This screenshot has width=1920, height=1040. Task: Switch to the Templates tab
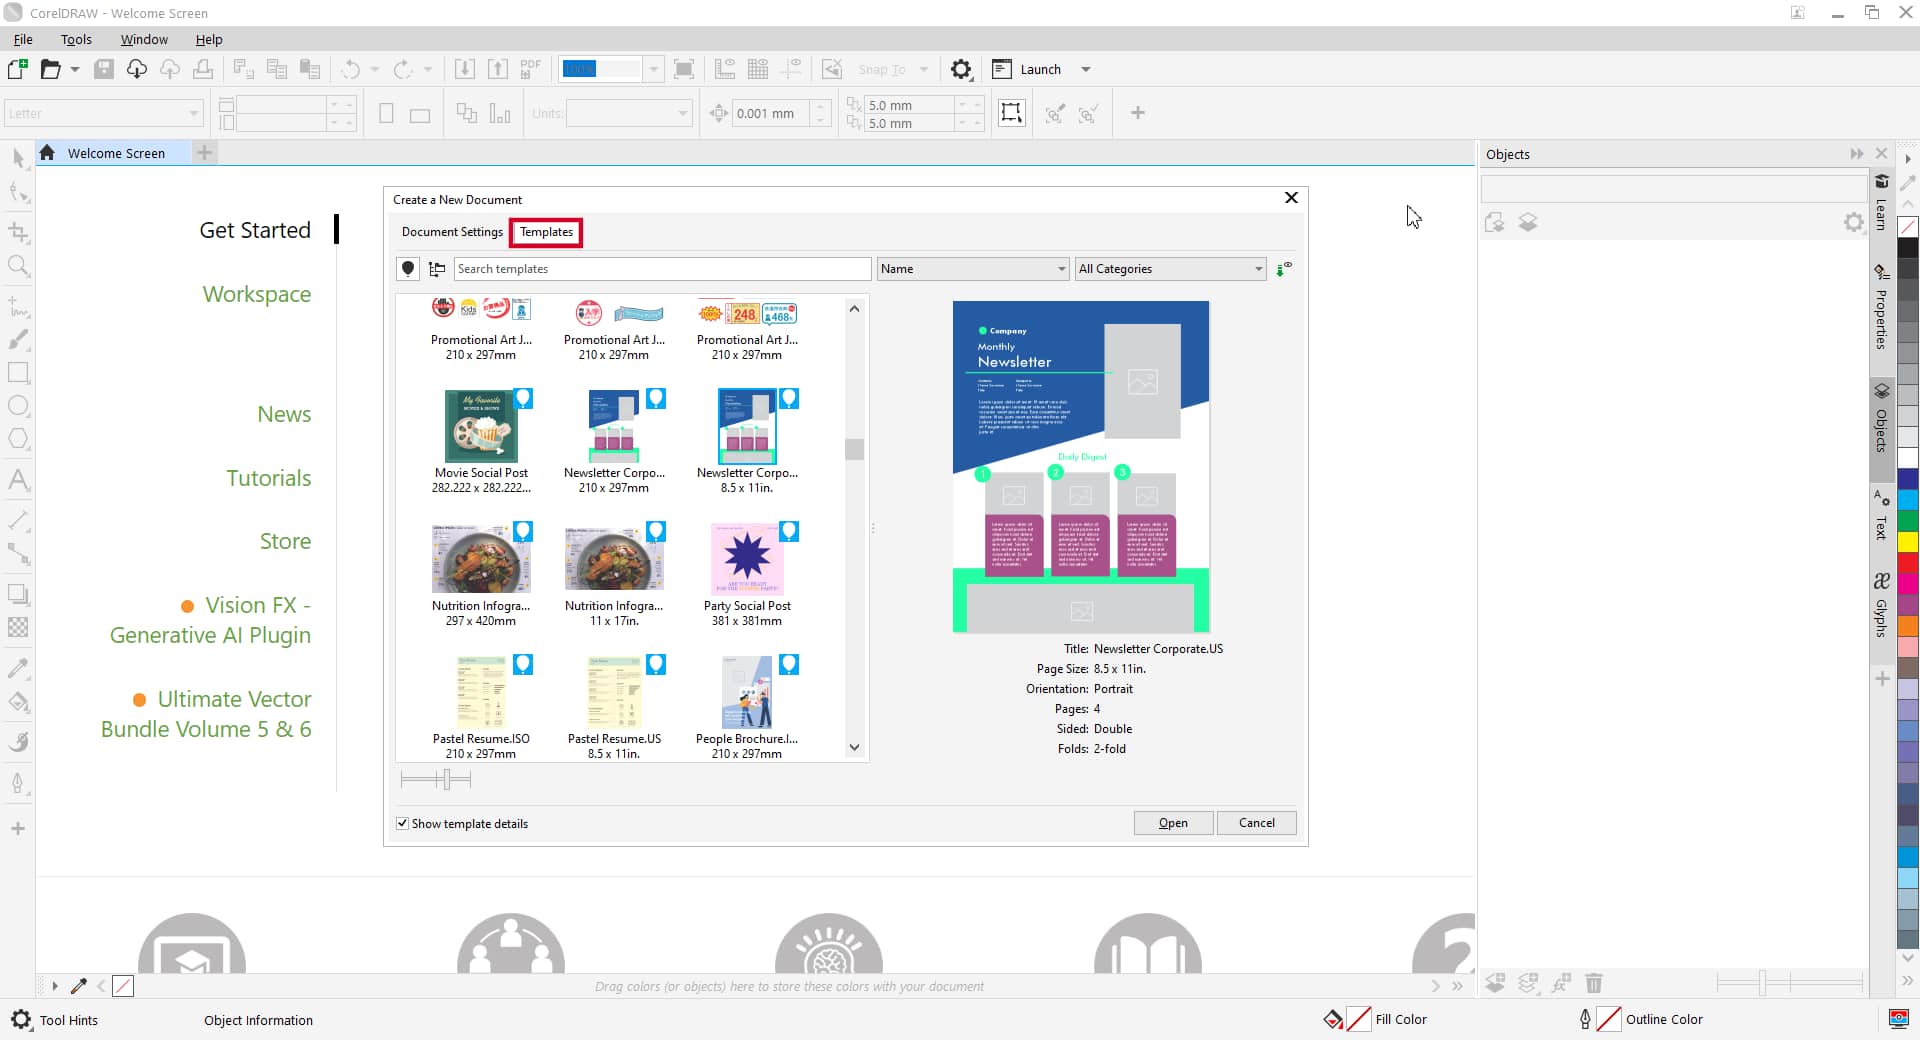point(546,232)
